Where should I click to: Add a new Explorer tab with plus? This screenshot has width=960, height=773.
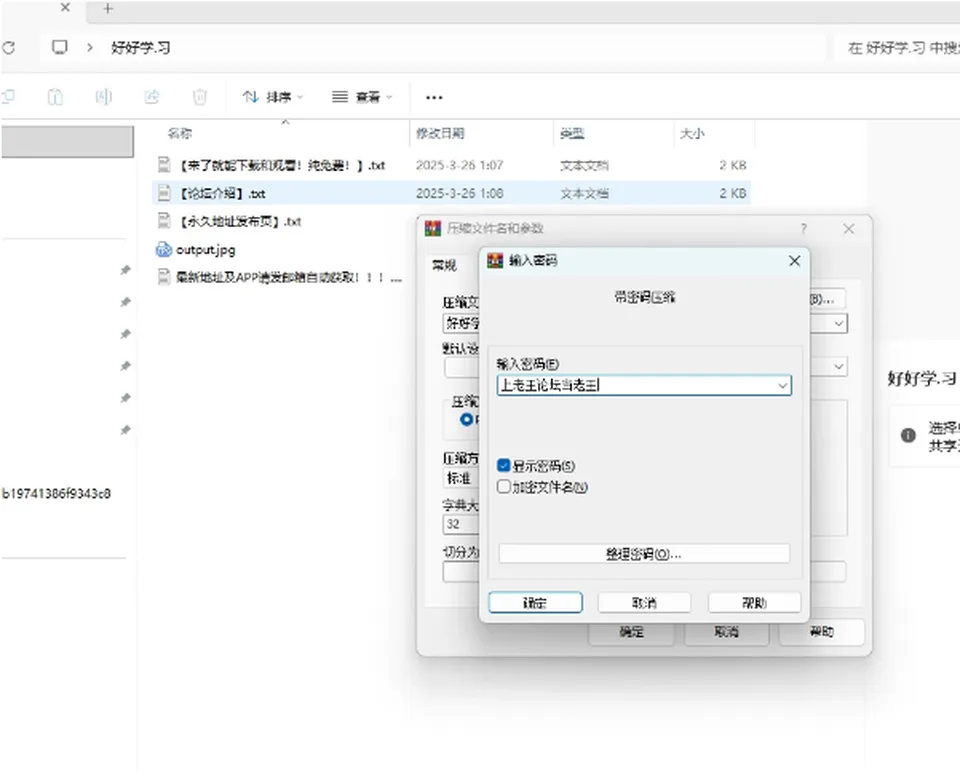click(x=108, y=9)
